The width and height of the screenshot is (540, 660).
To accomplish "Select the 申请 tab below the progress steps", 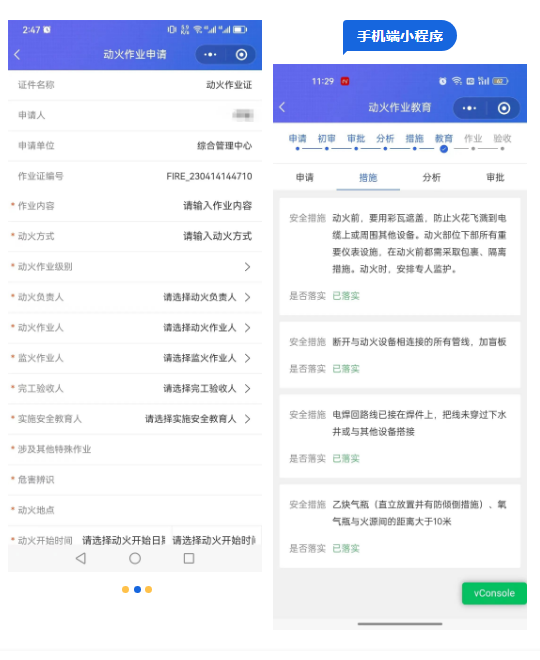I will (x=305, y=178).
